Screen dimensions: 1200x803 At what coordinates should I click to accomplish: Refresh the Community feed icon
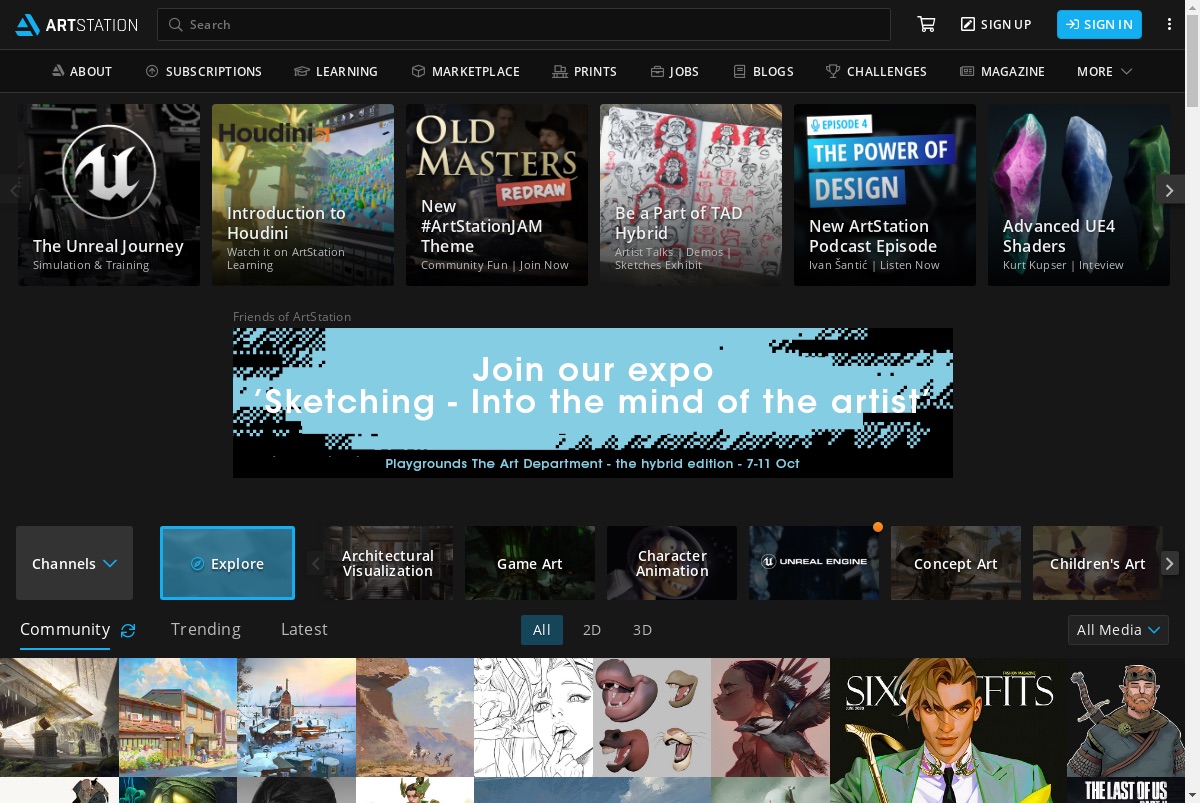click(x=128, y=630)
